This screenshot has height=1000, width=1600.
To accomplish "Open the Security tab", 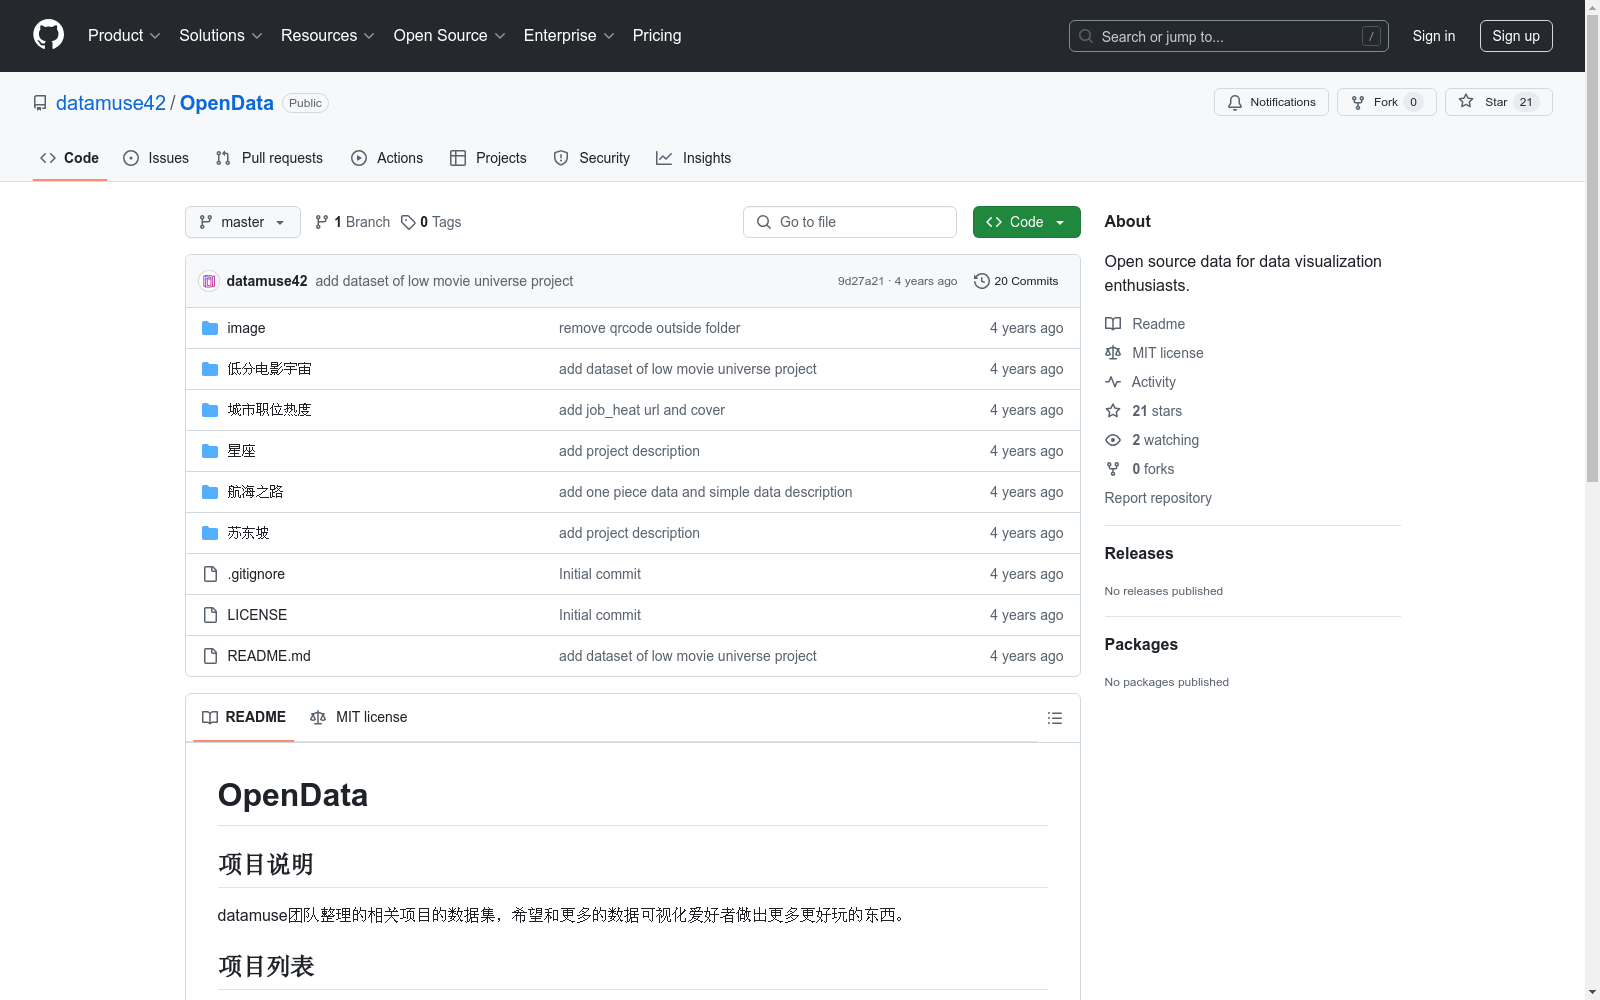I will pos(592,158).
